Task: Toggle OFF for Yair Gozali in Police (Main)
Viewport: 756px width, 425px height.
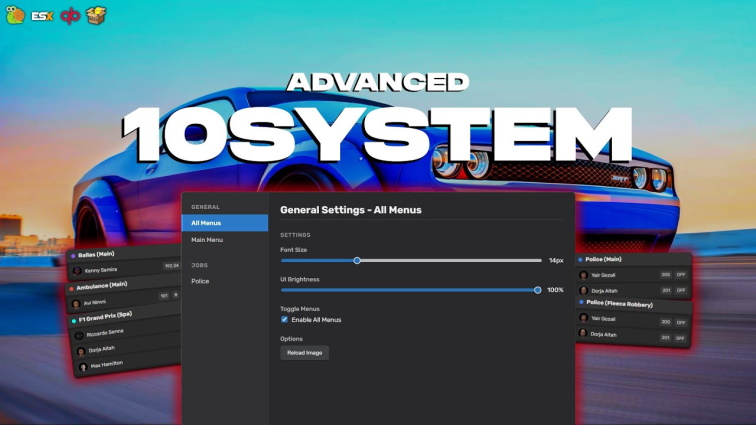Action: point(681,274)
